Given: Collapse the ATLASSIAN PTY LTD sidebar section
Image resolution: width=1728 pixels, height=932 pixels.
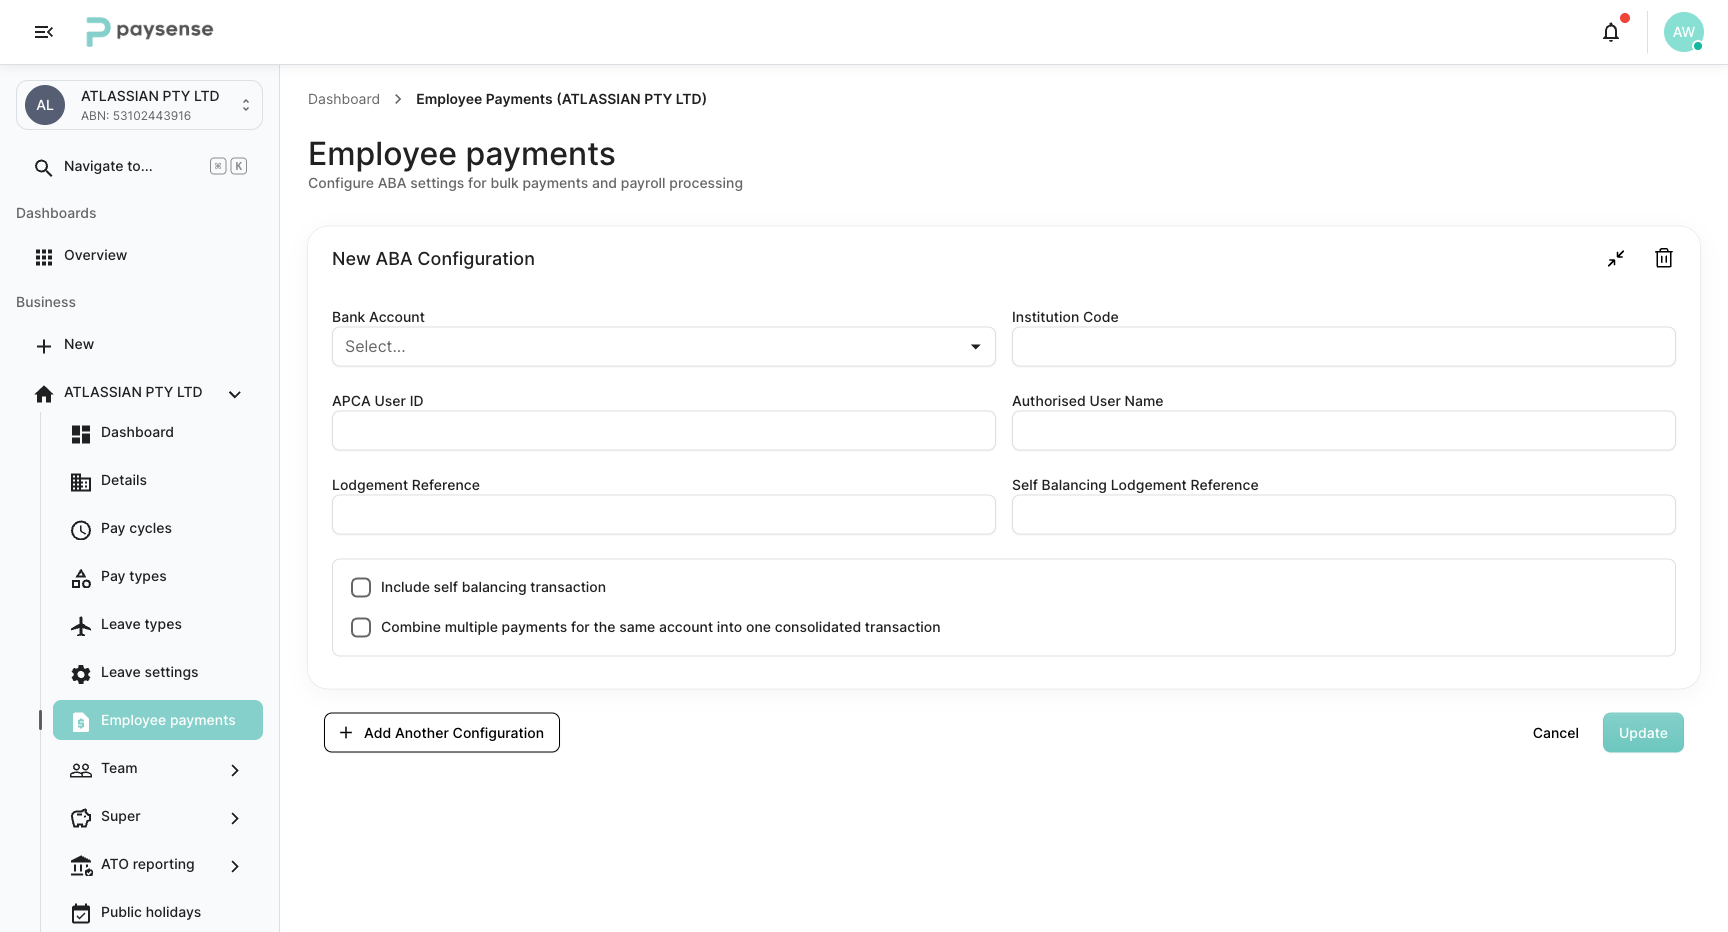Looking at the screenshot, I should 235,394.
